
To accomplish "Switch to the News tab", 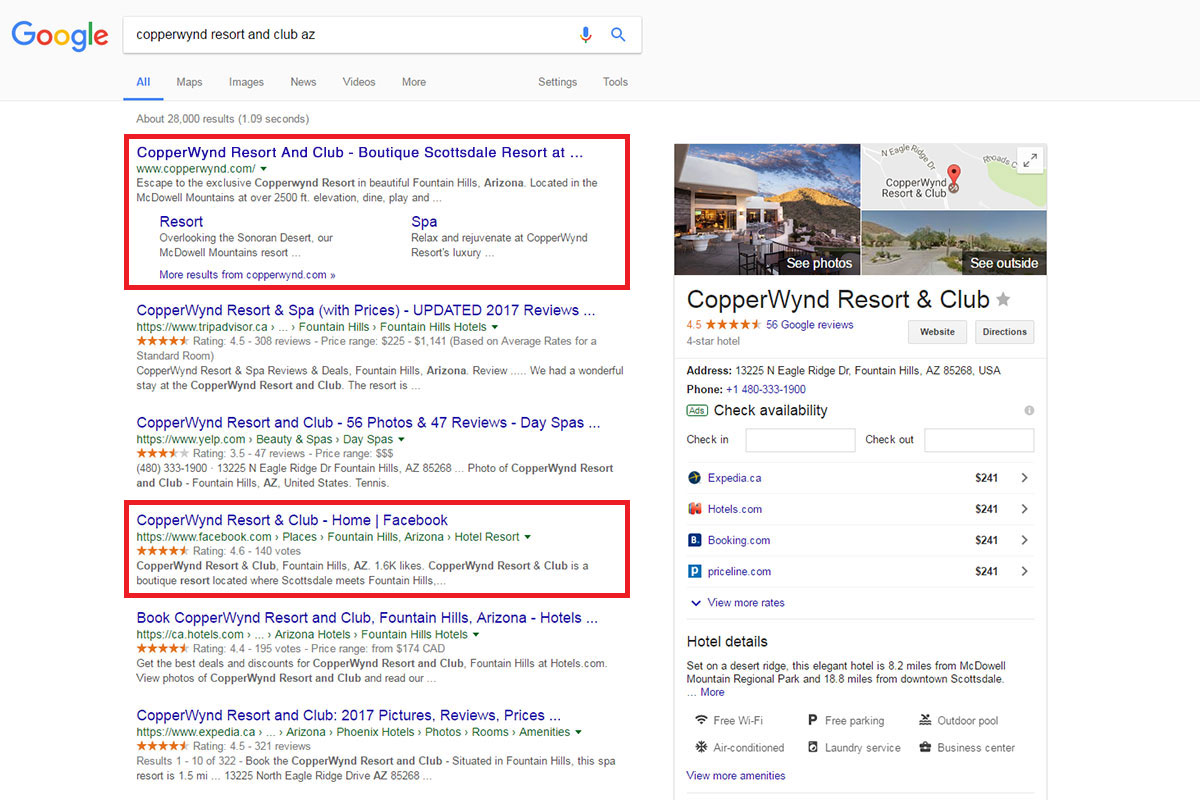I will [x=303, y=82].
